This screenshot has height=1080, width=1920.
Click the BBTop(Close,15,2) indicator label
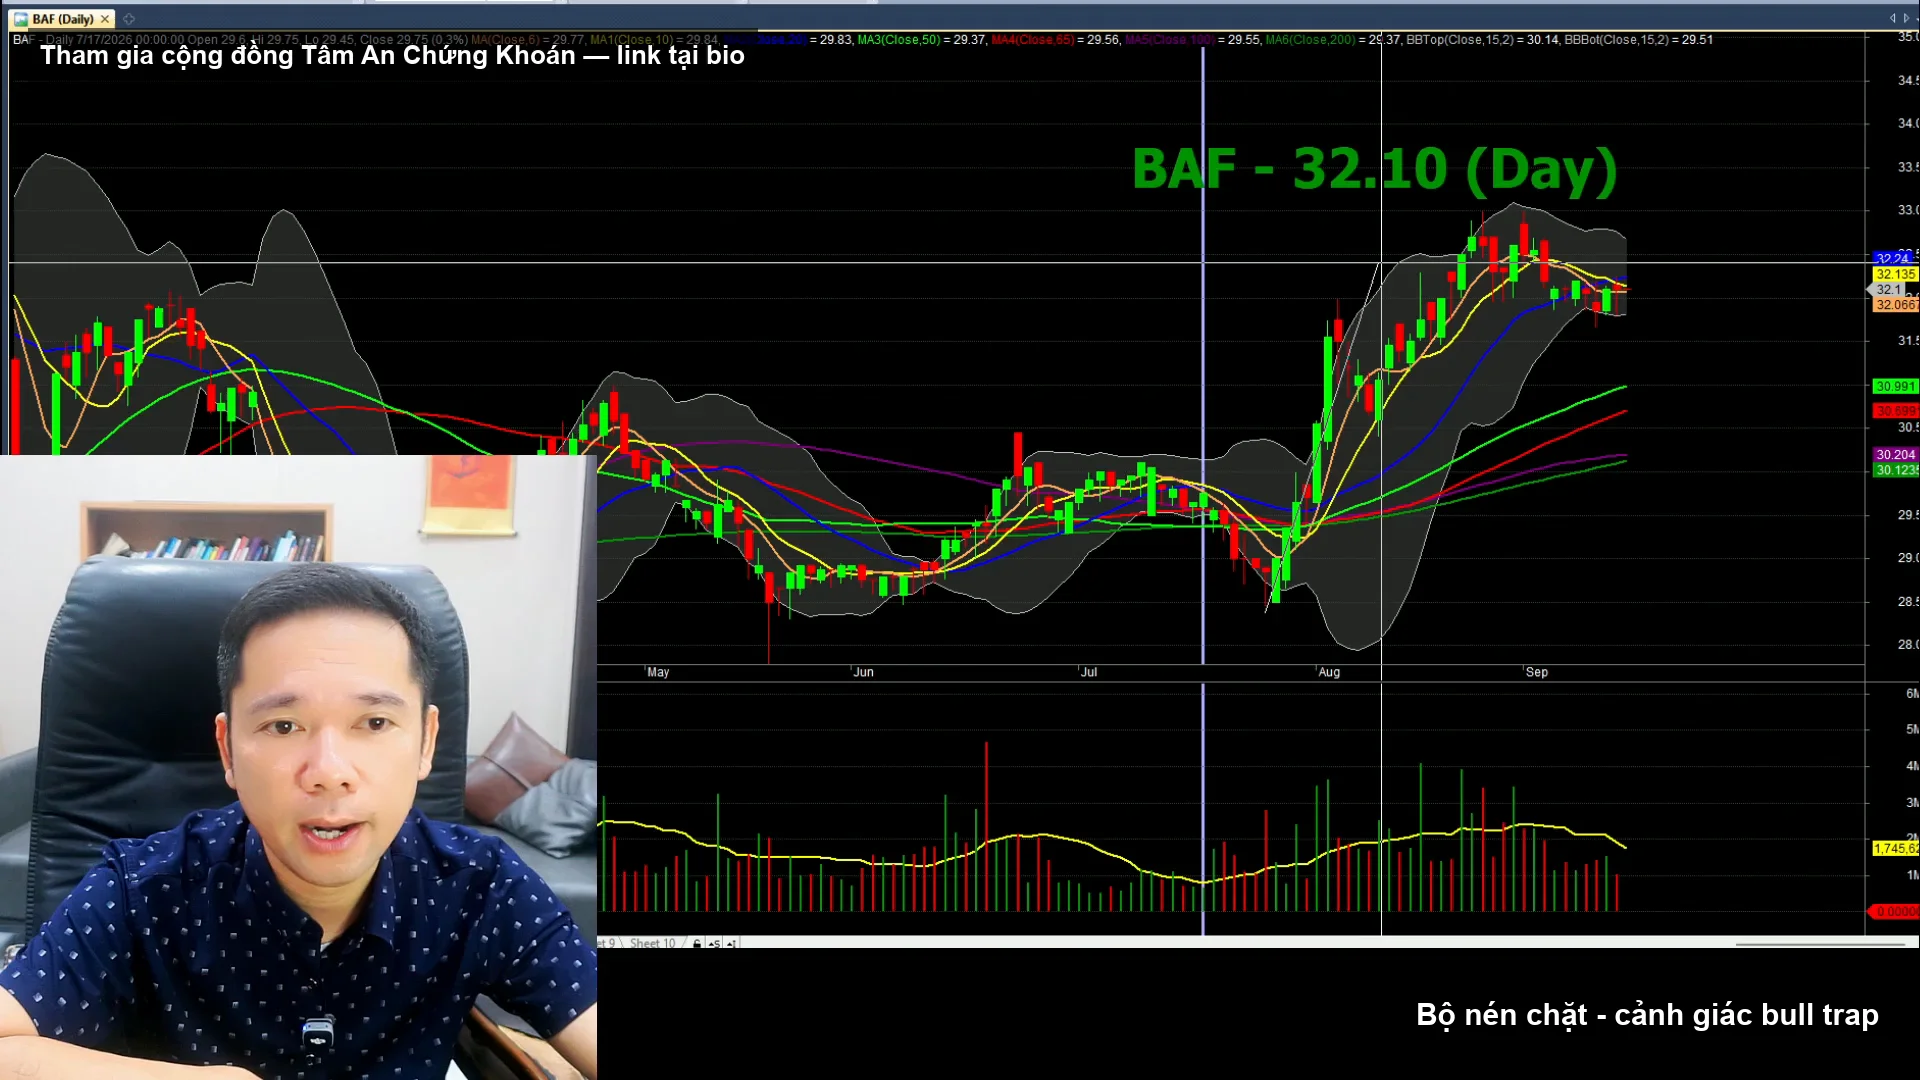point(1459,40)
